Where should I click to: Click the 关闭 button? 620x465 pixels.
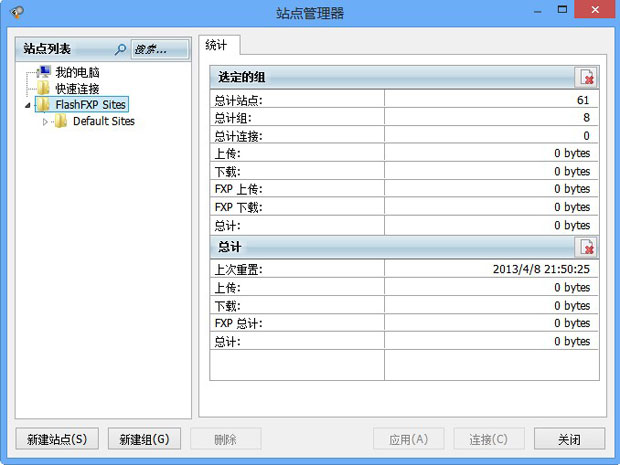(x=569, y=439)
